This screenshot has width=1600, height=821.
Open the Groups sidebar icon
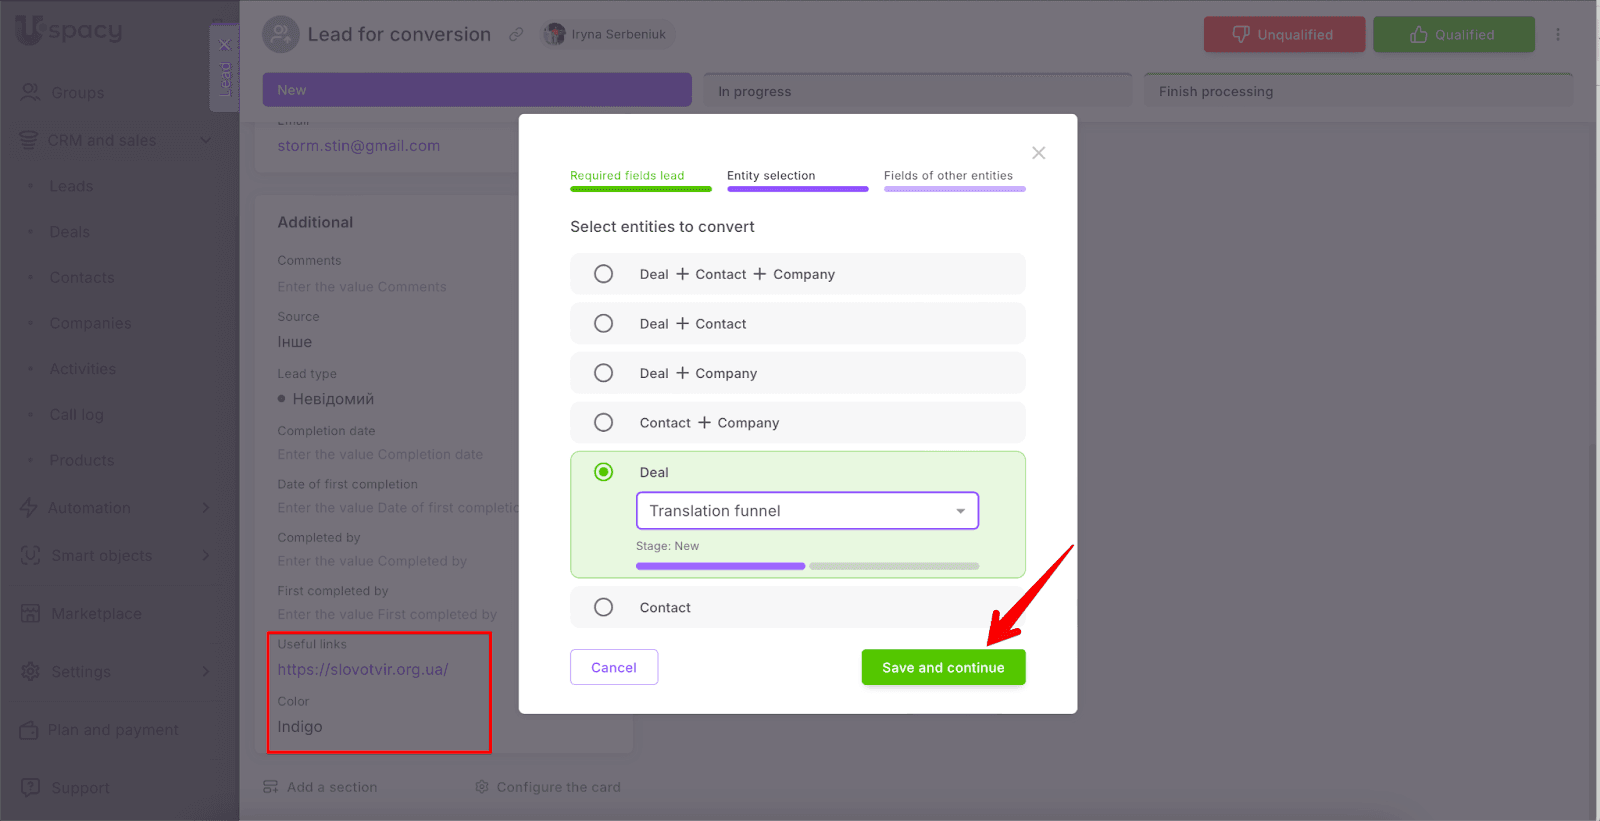[31, 92]
